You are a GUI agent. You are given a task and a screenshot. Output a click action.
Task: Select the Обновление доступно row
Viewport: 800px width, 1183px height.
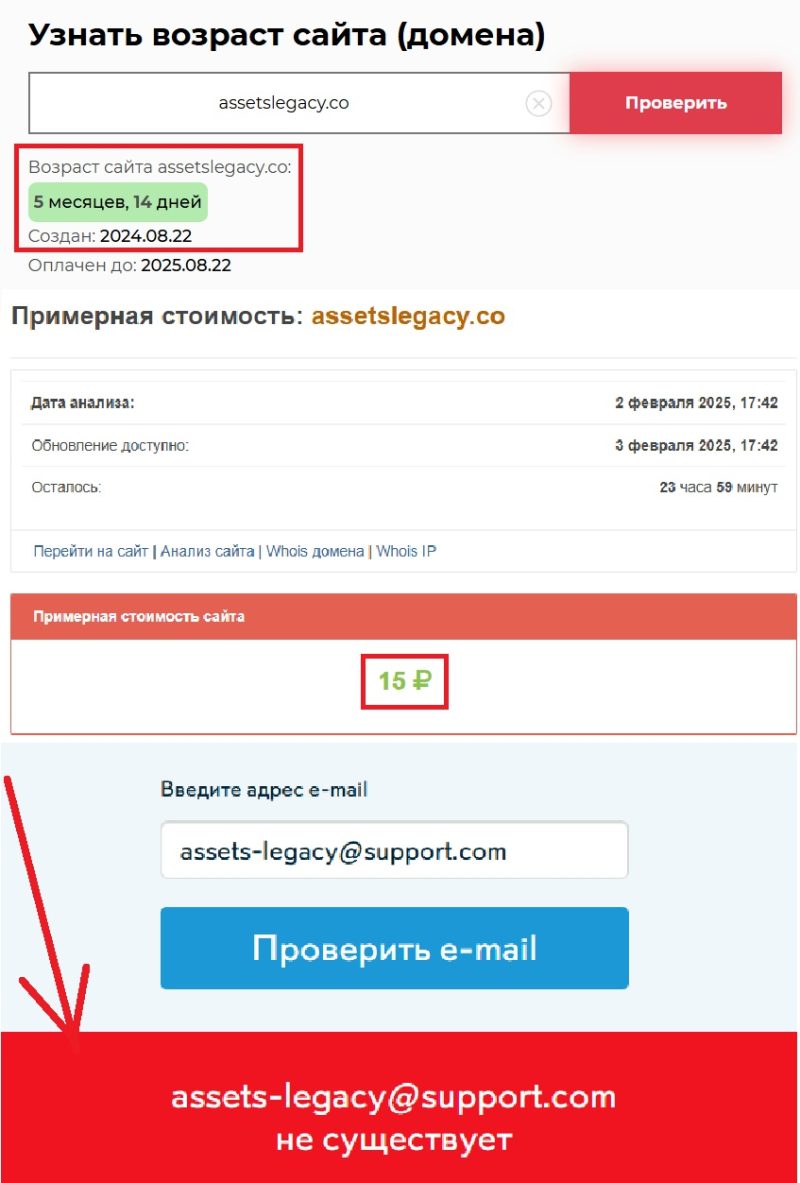[404, 445]
